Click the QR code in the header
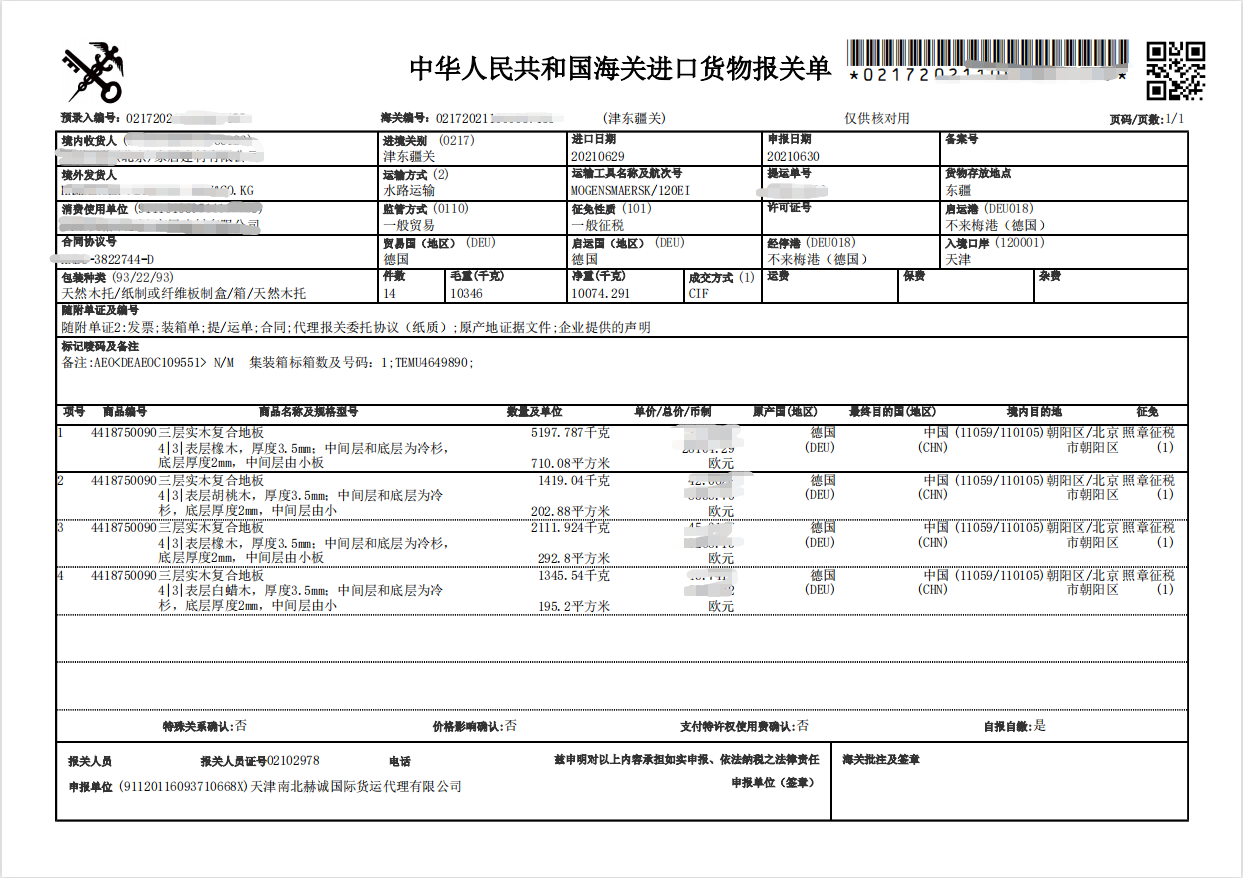1243x878 pixels. pos(1174,71)
